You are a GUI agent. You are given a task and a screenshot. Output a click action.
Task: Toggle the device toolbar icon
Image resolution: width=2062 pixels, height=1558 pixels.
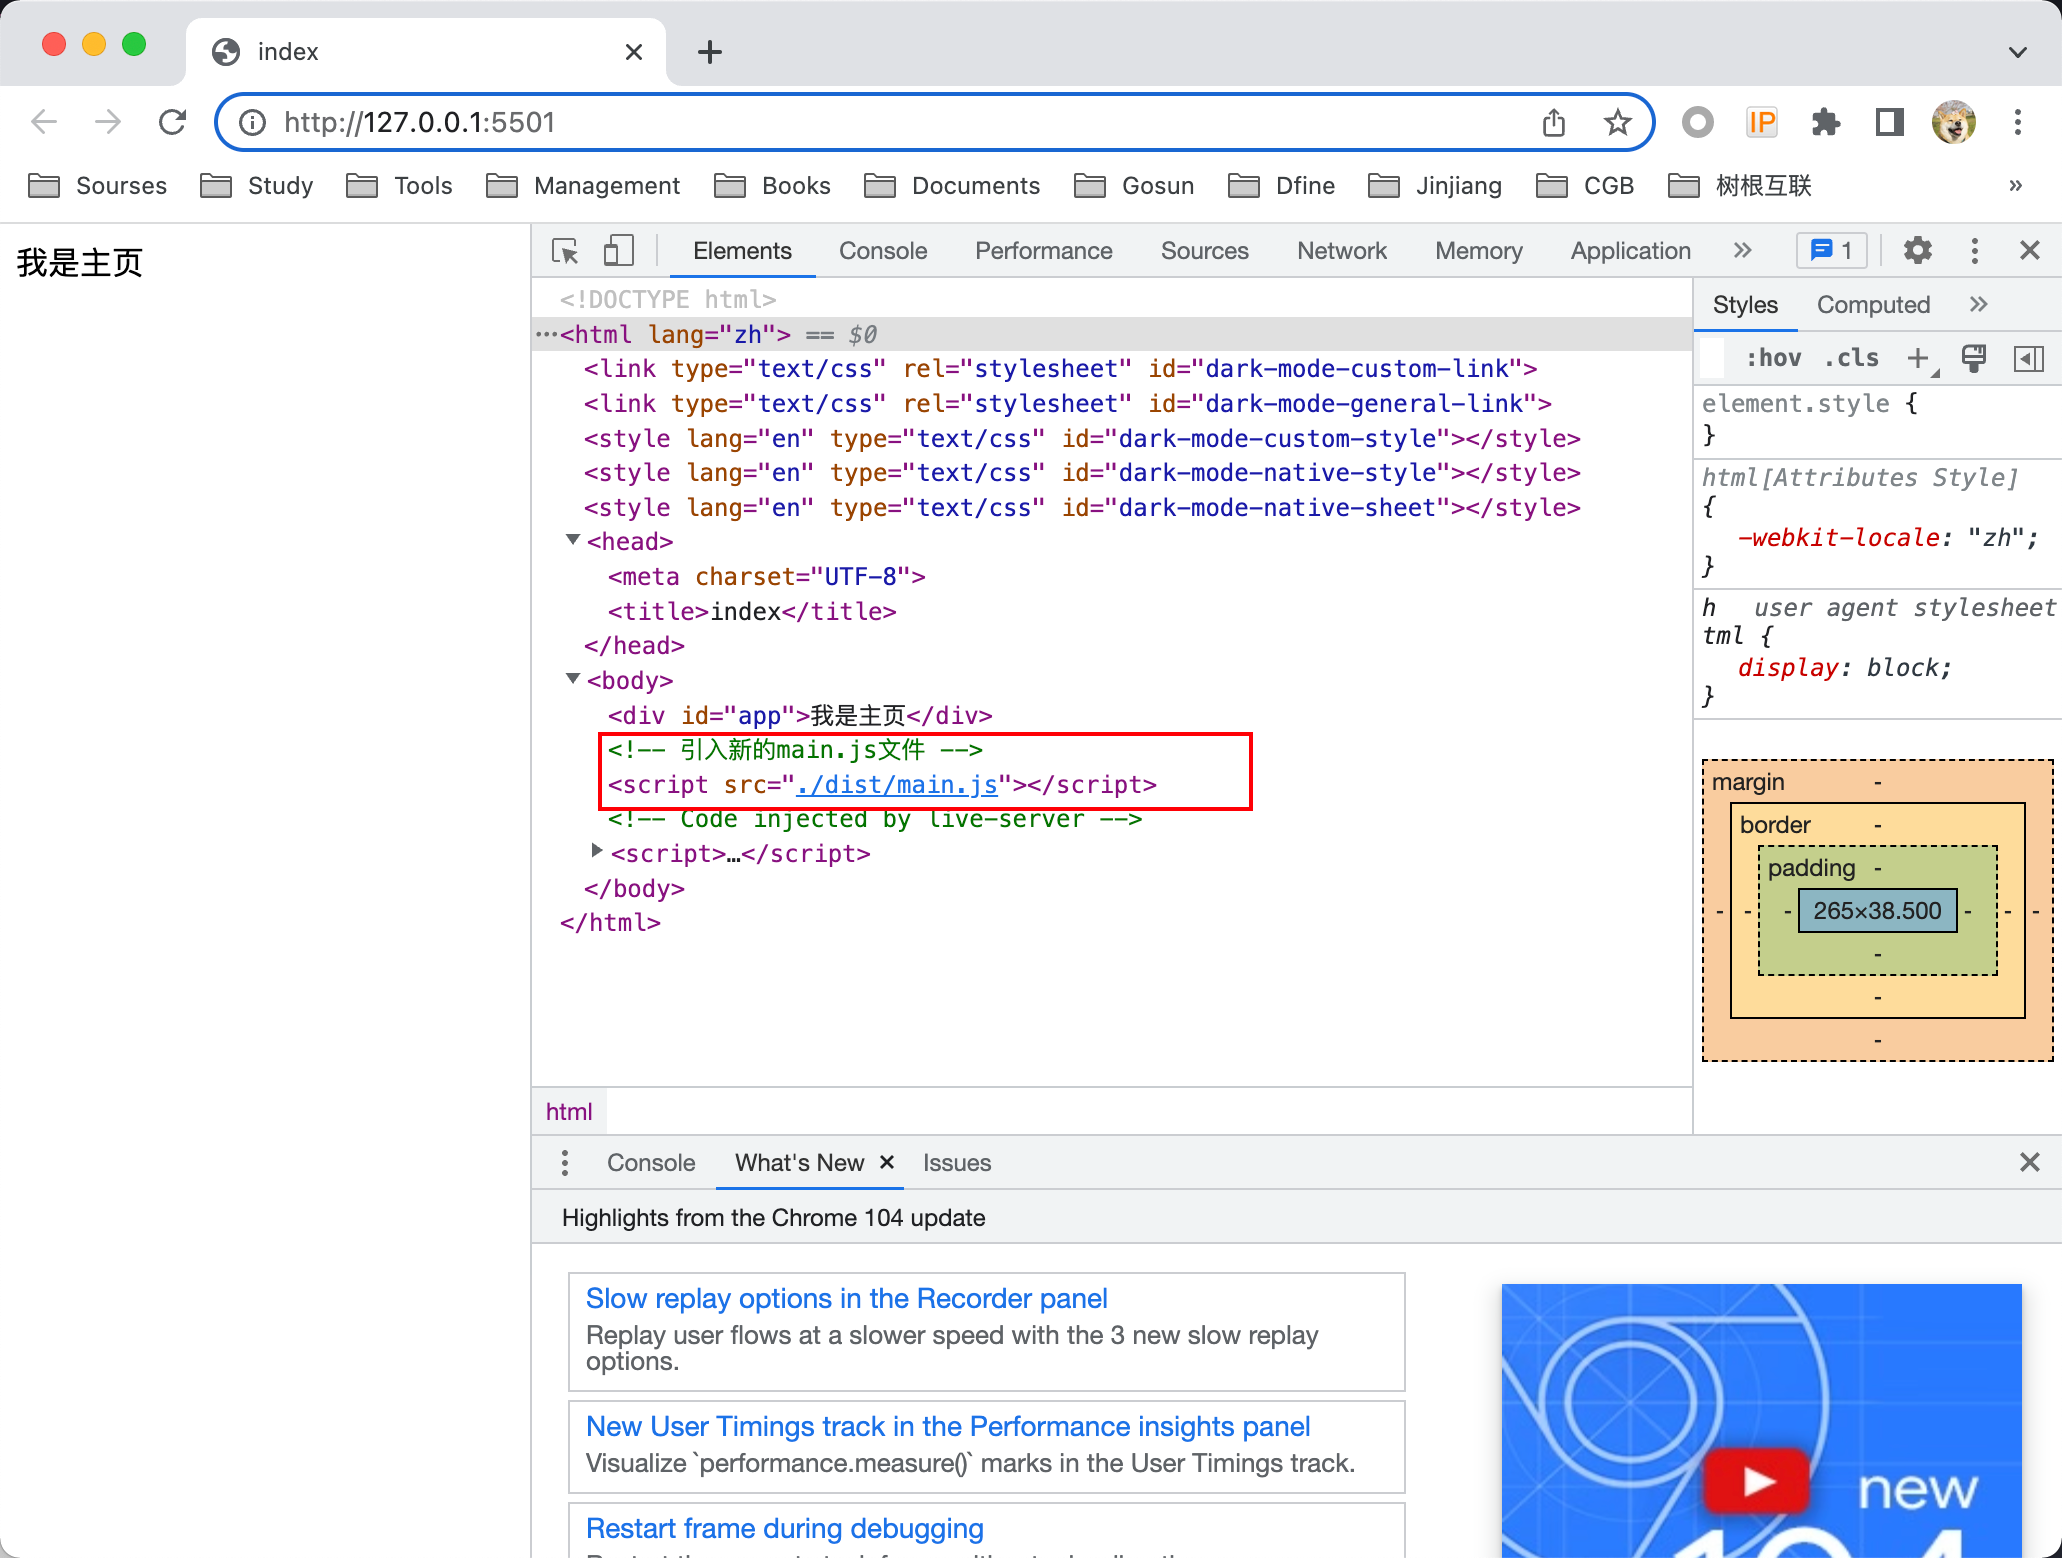pos(619,251)
